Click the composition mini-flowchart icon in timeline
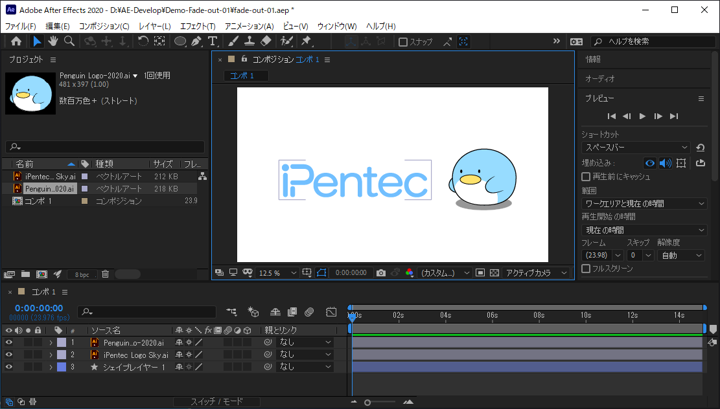This screenshot has height=409, width=720. (231, 312)
